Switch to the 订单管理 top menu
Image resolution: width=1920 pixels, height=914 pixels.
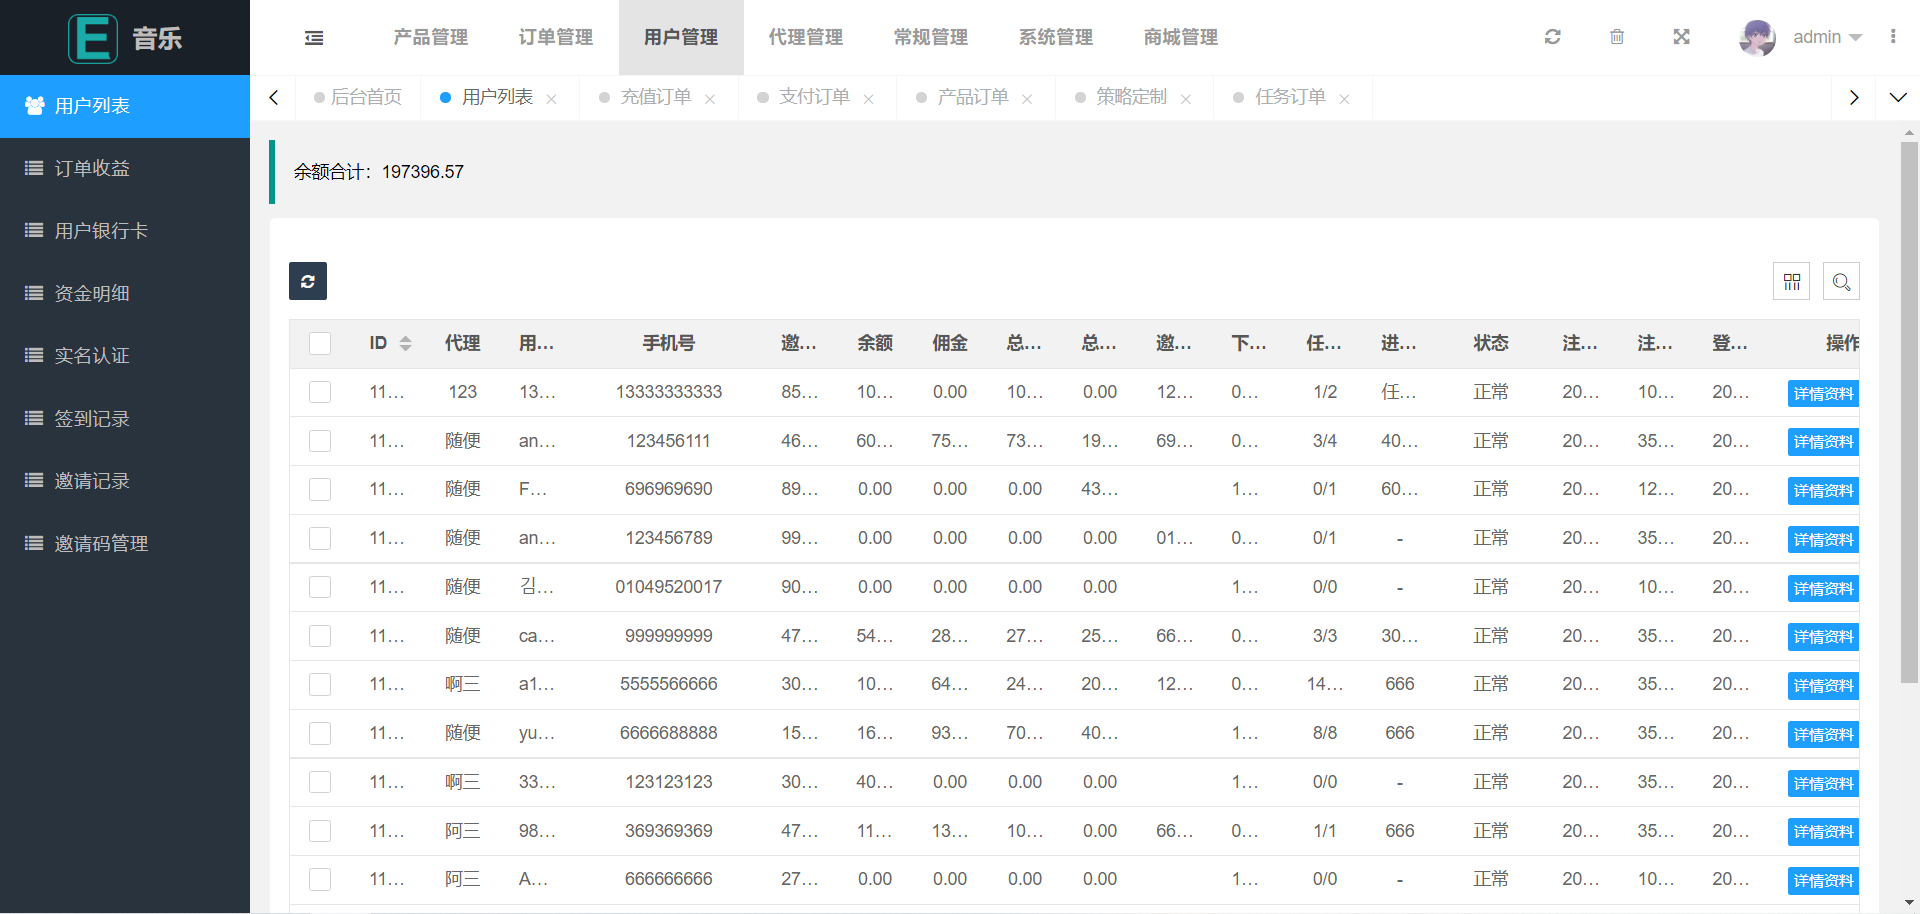[x=555, y=37]
